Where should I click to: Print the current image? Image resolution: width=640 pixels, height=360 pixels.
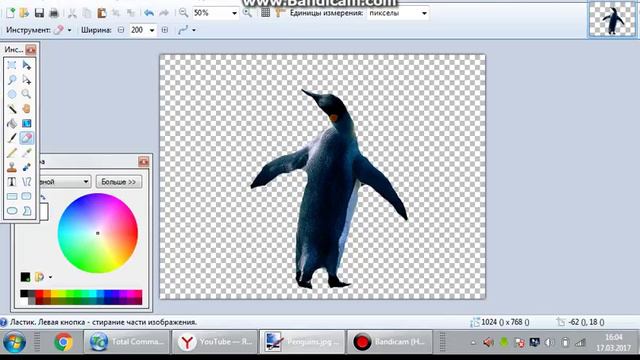coord(54,13)
